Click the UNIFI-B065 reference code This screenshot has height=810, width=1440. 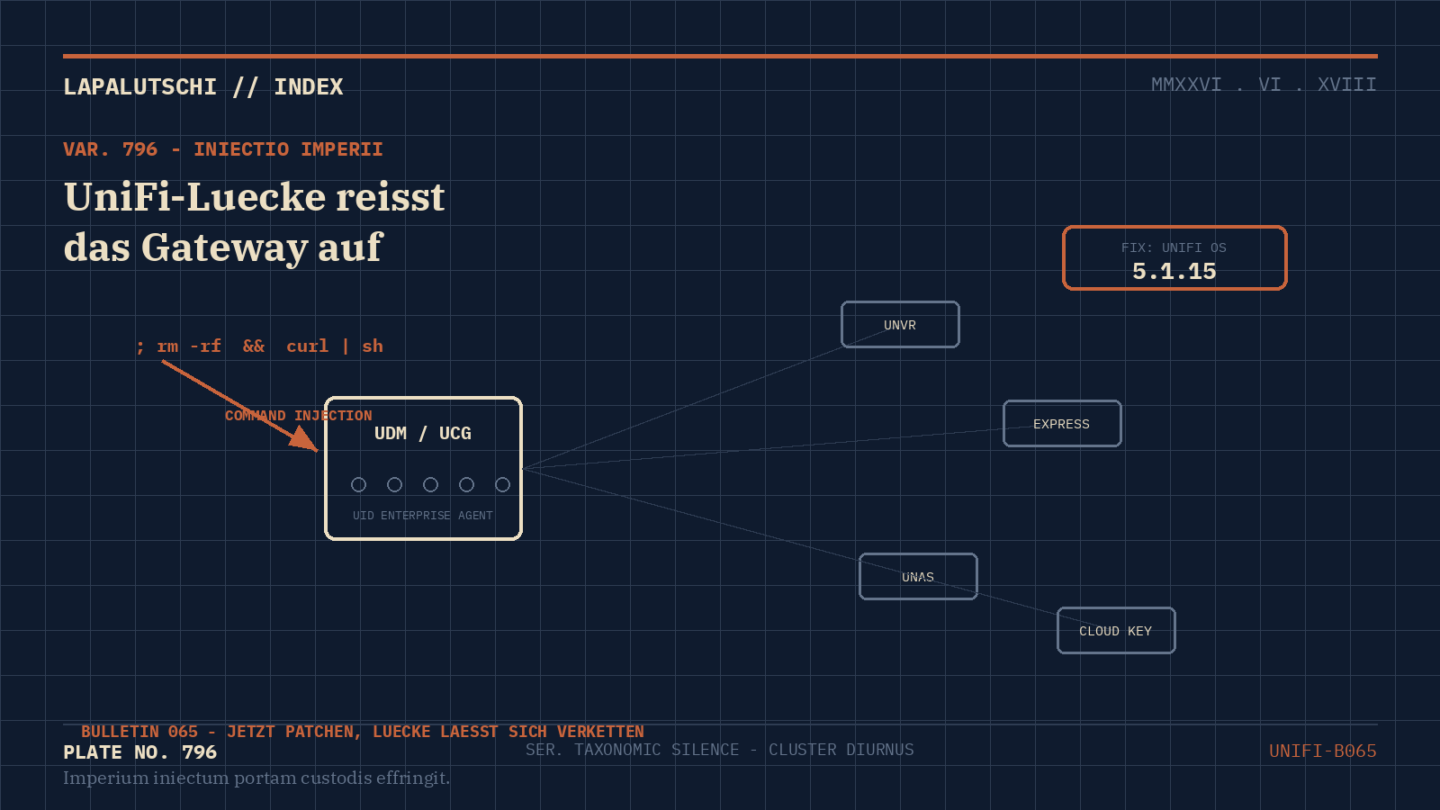(1323, 751)
